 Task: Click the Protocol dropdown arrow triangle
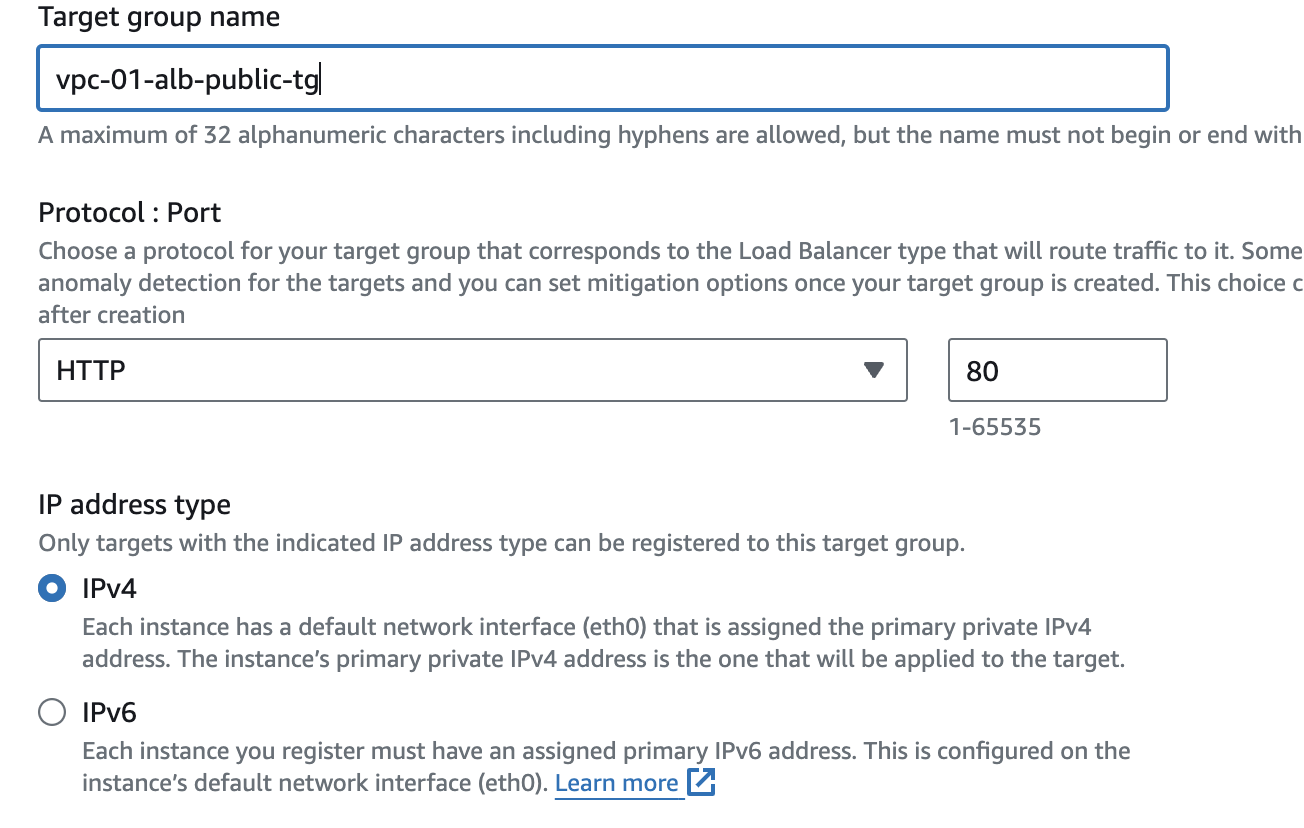pos(873,371)
